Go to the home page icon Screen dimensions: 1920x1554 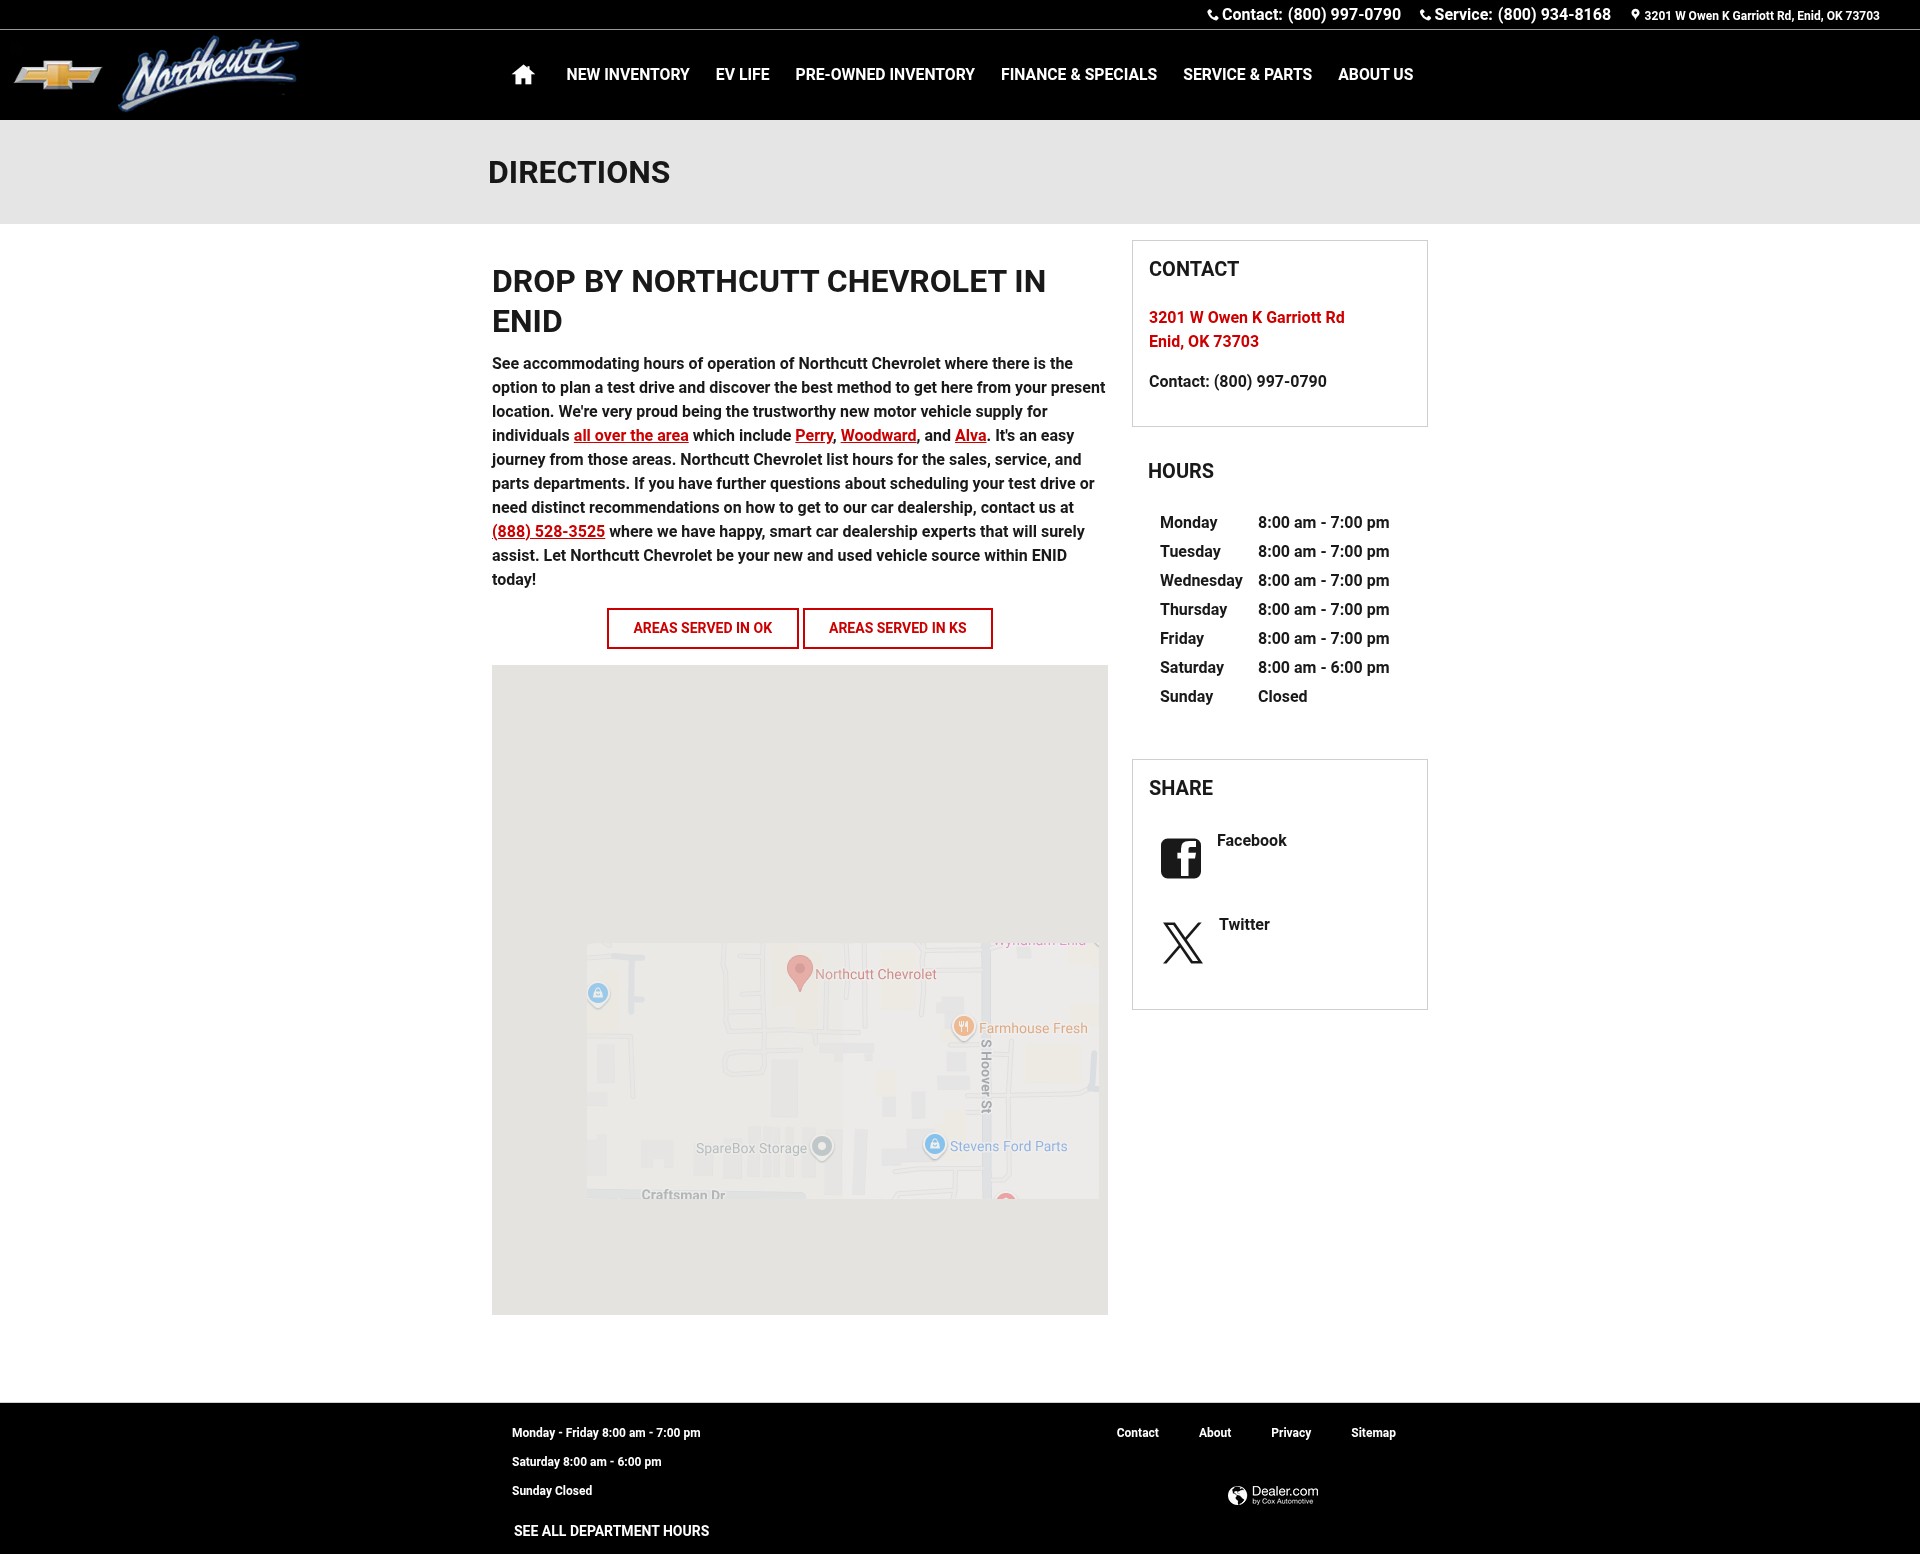[x=523, y=75]
